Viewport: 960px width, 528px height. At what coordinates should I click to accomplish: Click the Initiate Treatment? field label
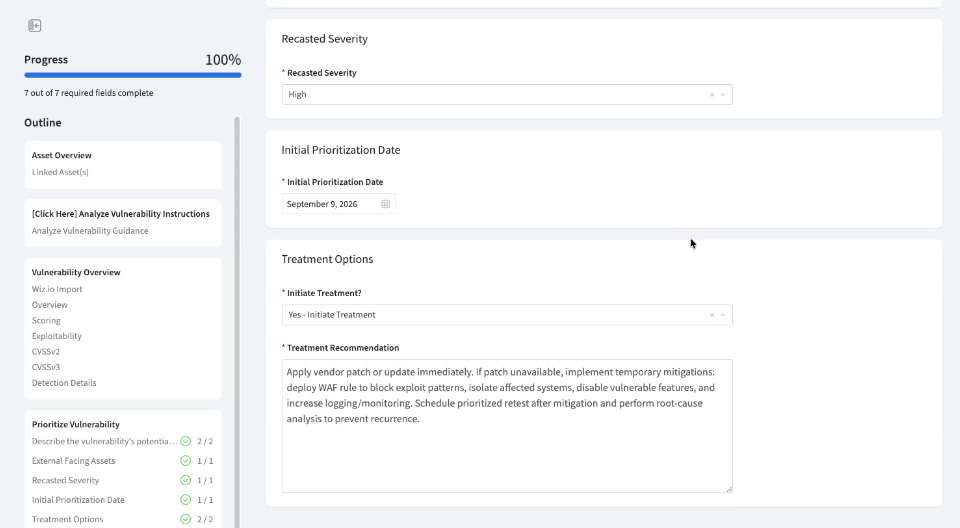click(x=324, y=293)
